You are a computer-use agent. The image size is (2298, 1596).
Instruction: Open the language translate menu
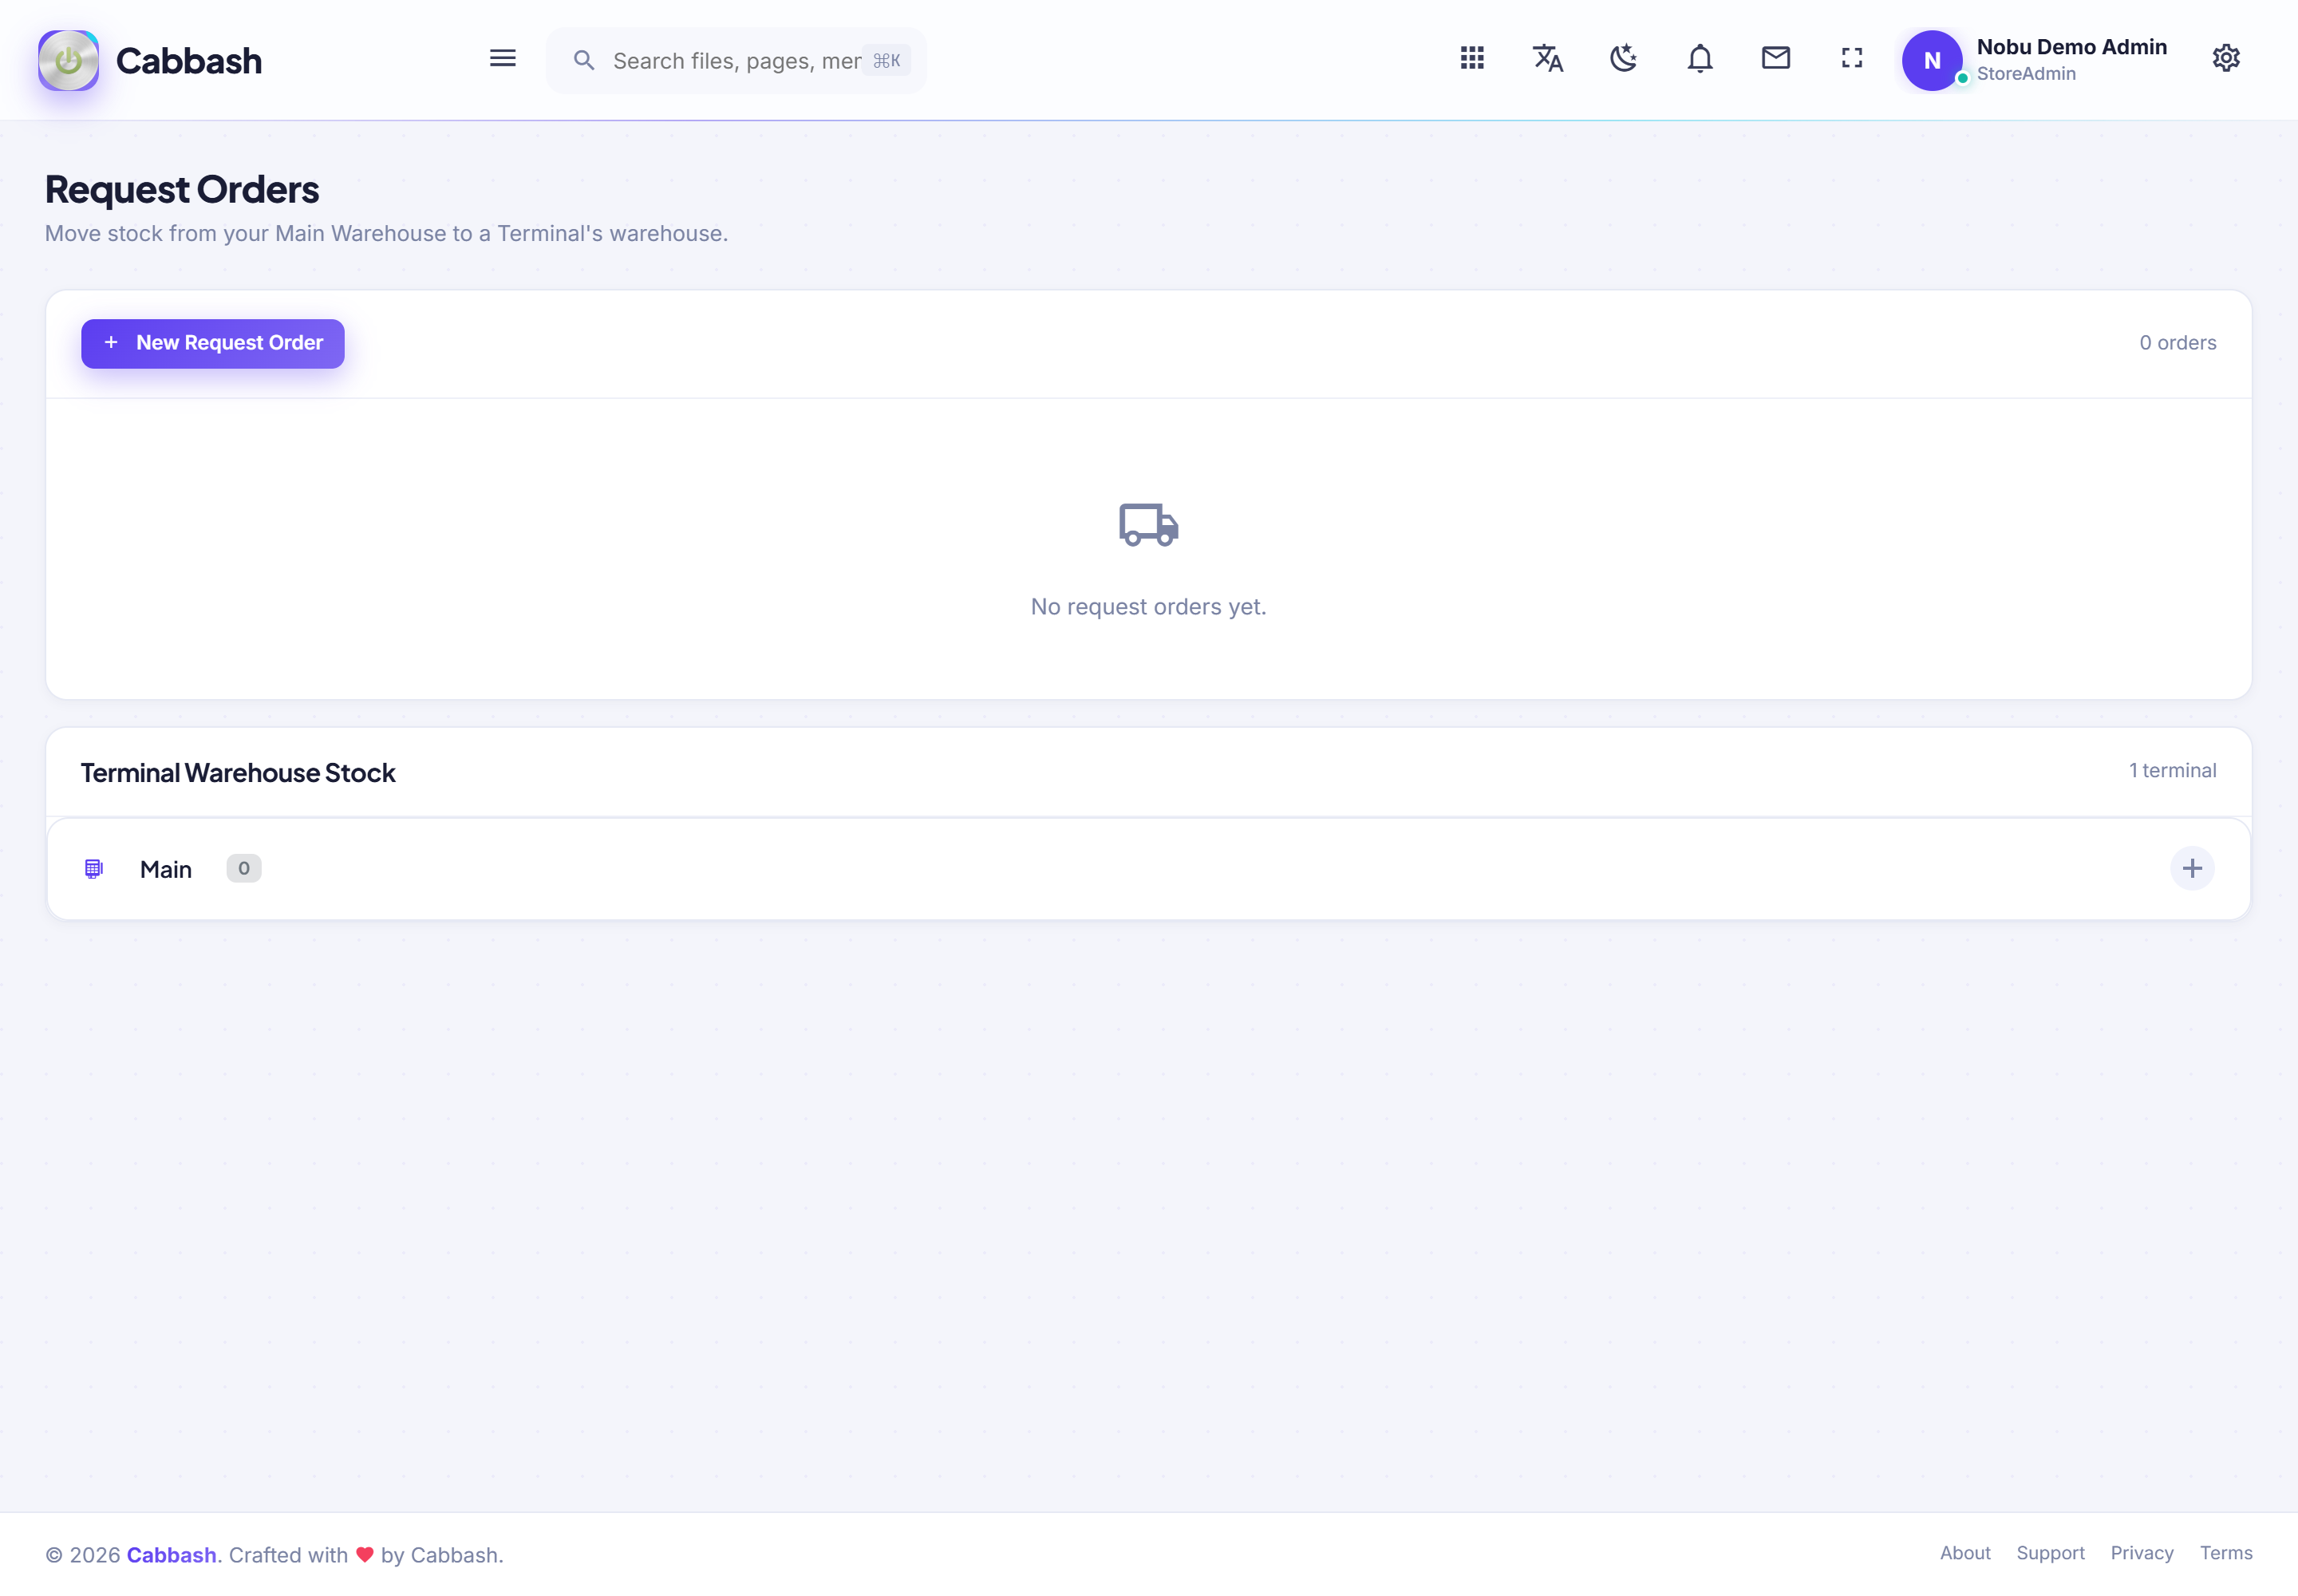[x=1548, y=58]
